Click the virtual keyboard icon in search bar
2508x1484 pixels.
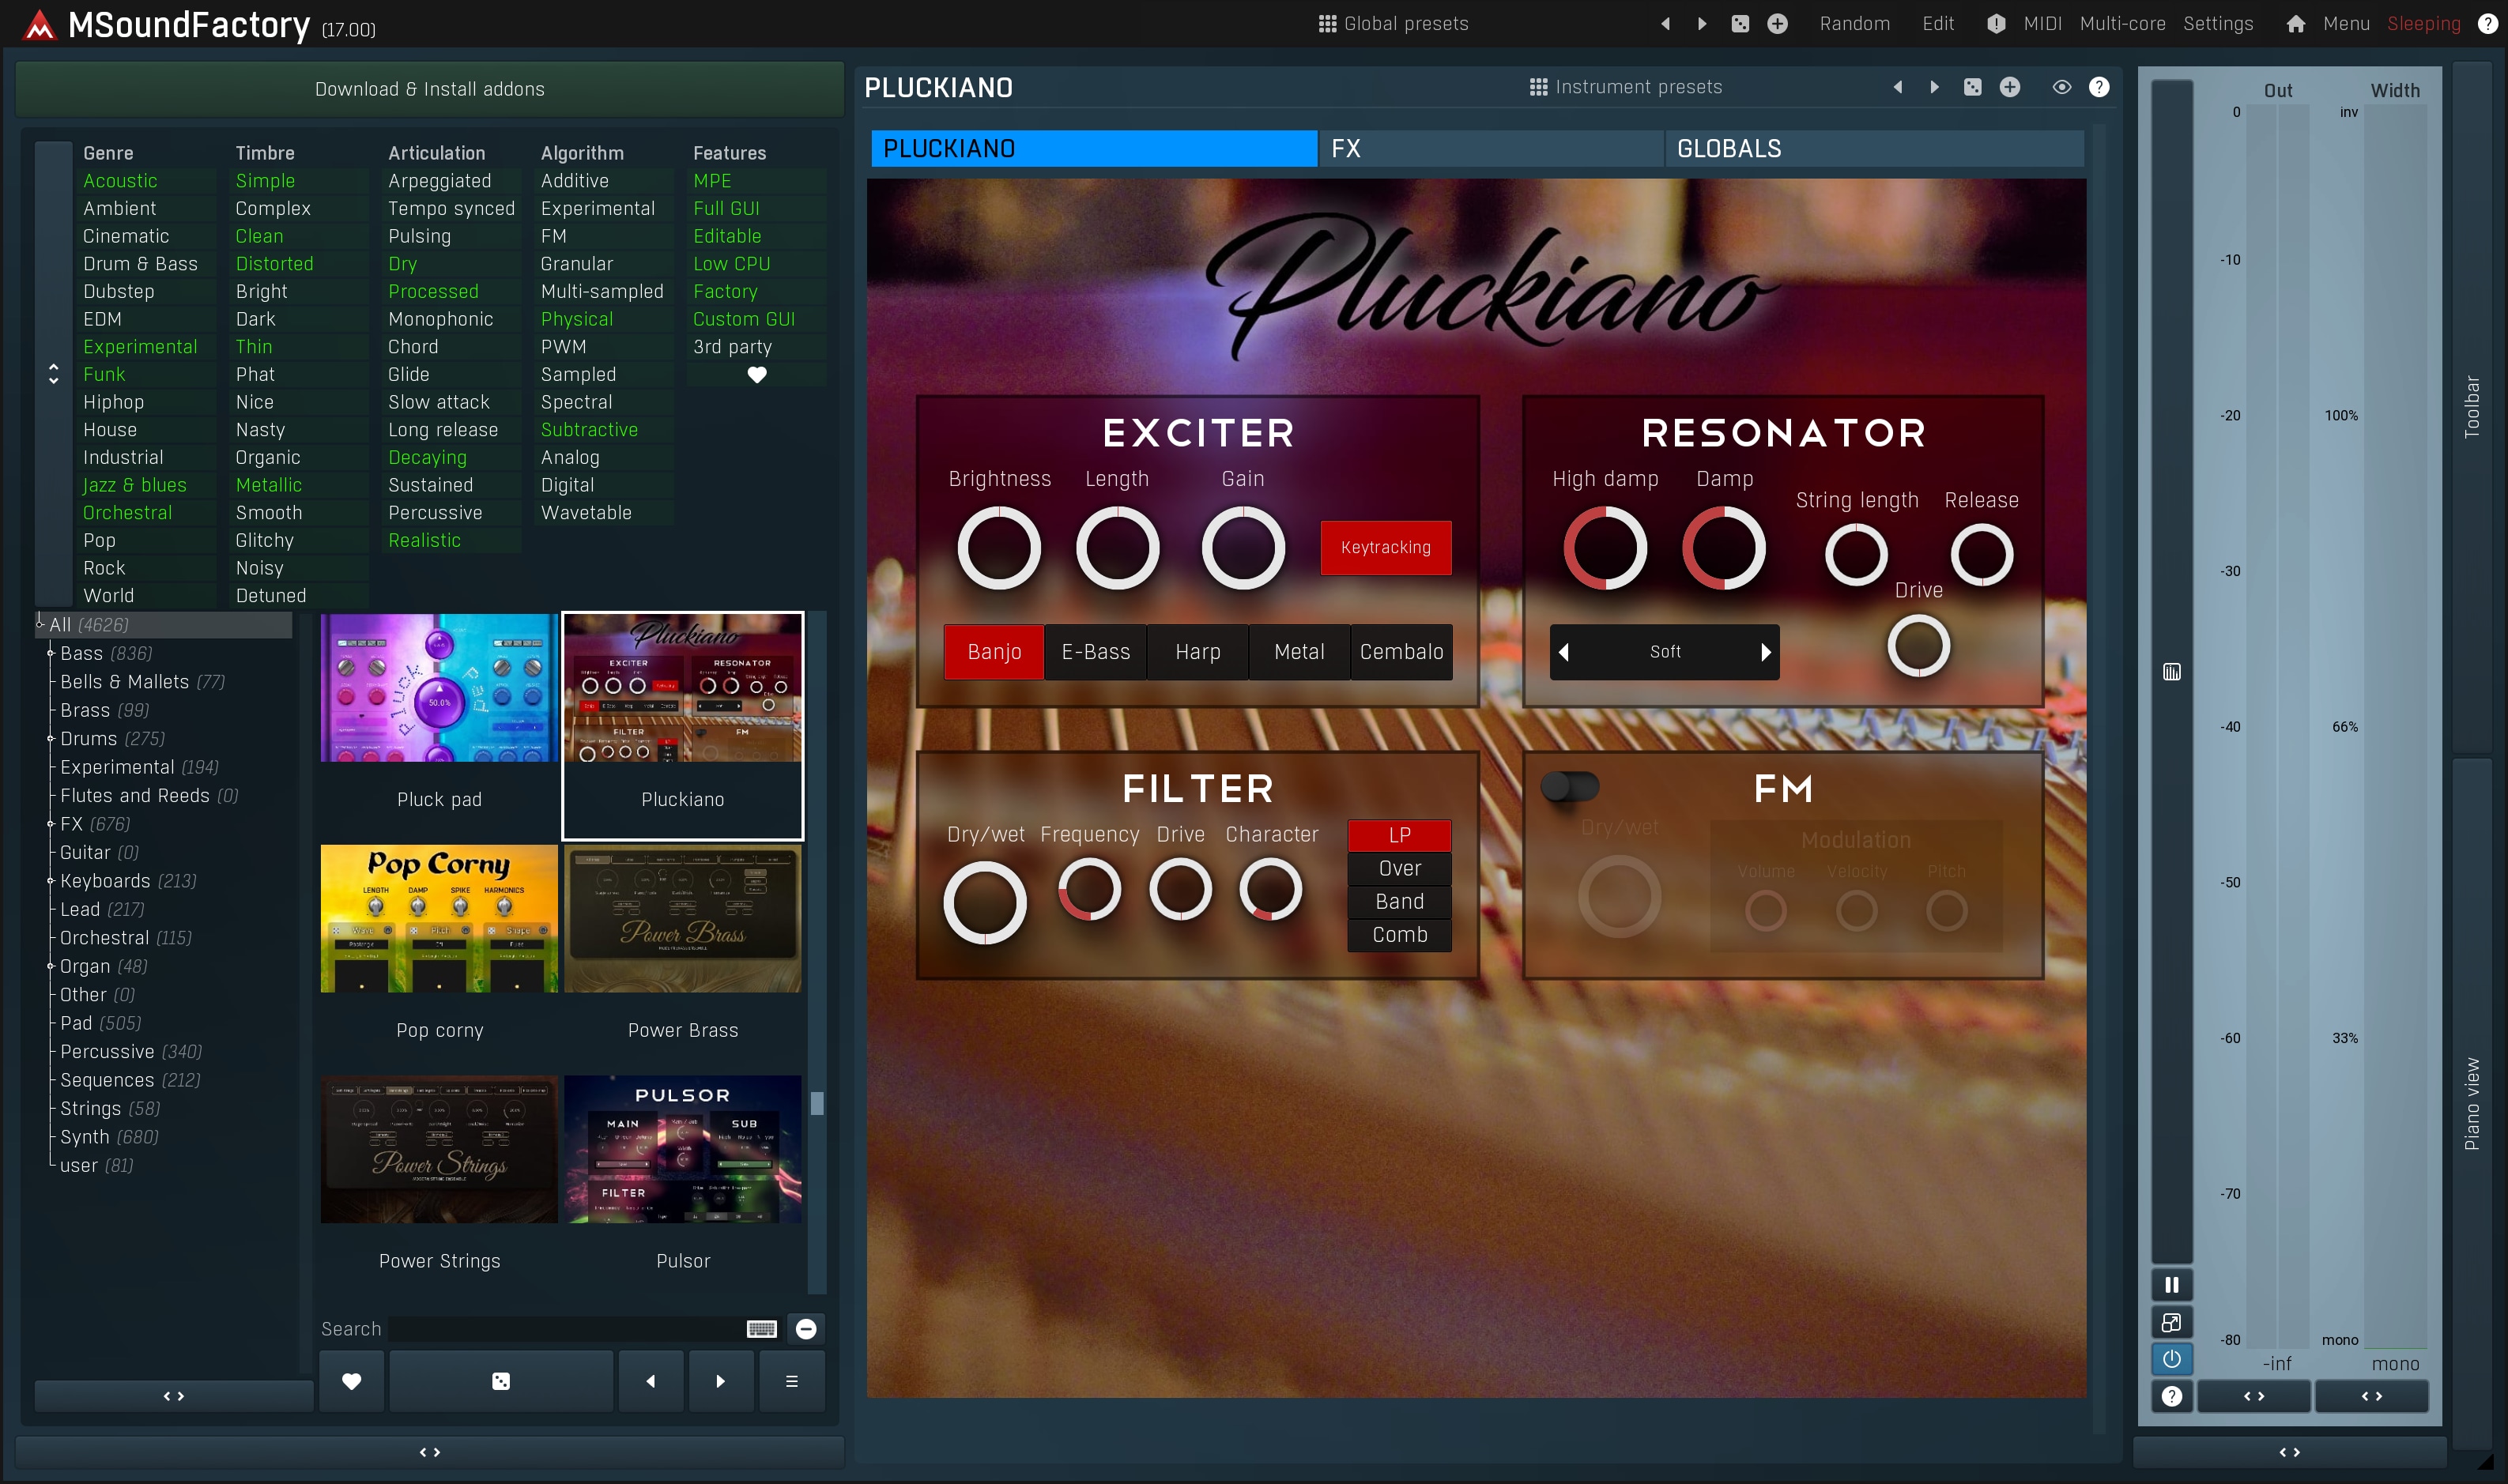tap(761, 1329)
